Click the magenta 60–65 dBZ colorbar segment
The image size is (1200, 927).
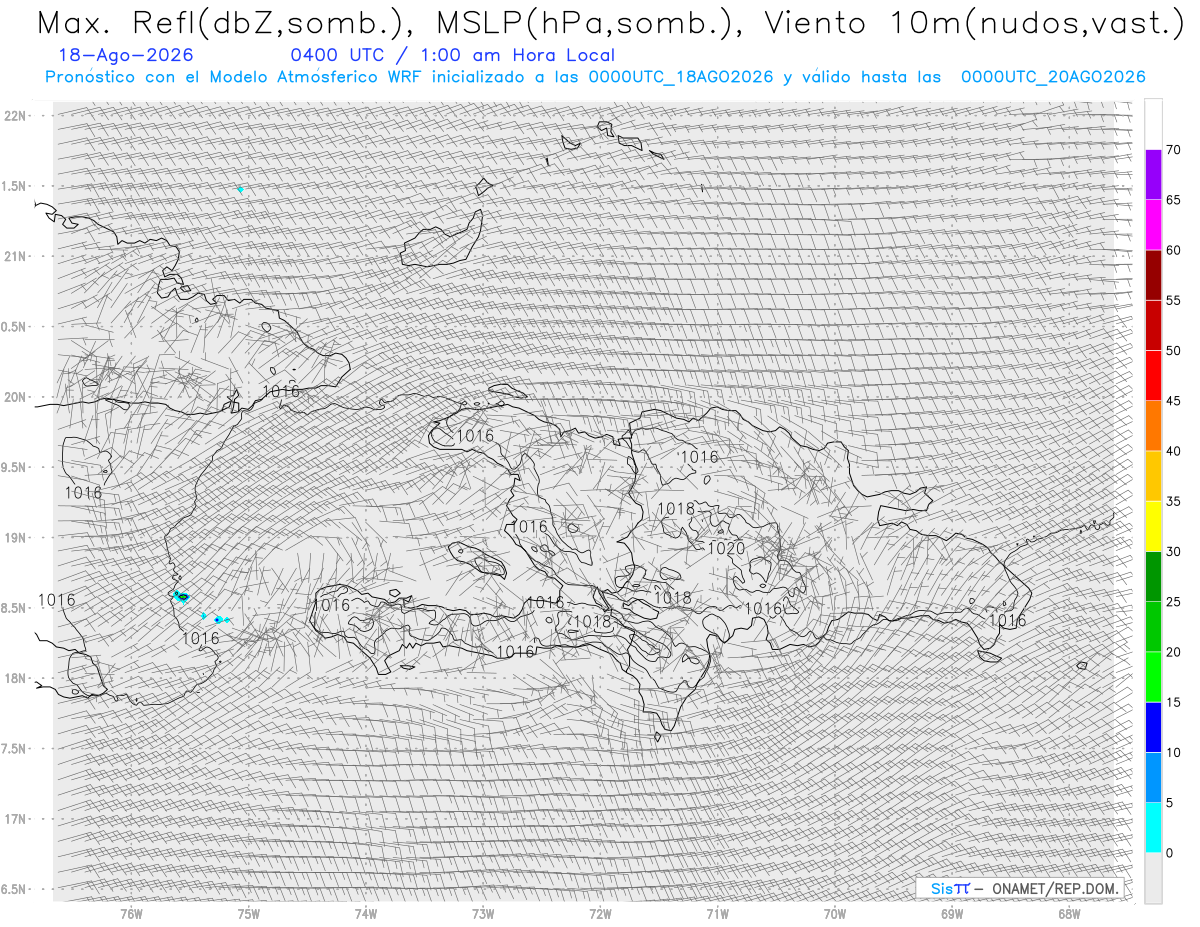click(1153, 225)
